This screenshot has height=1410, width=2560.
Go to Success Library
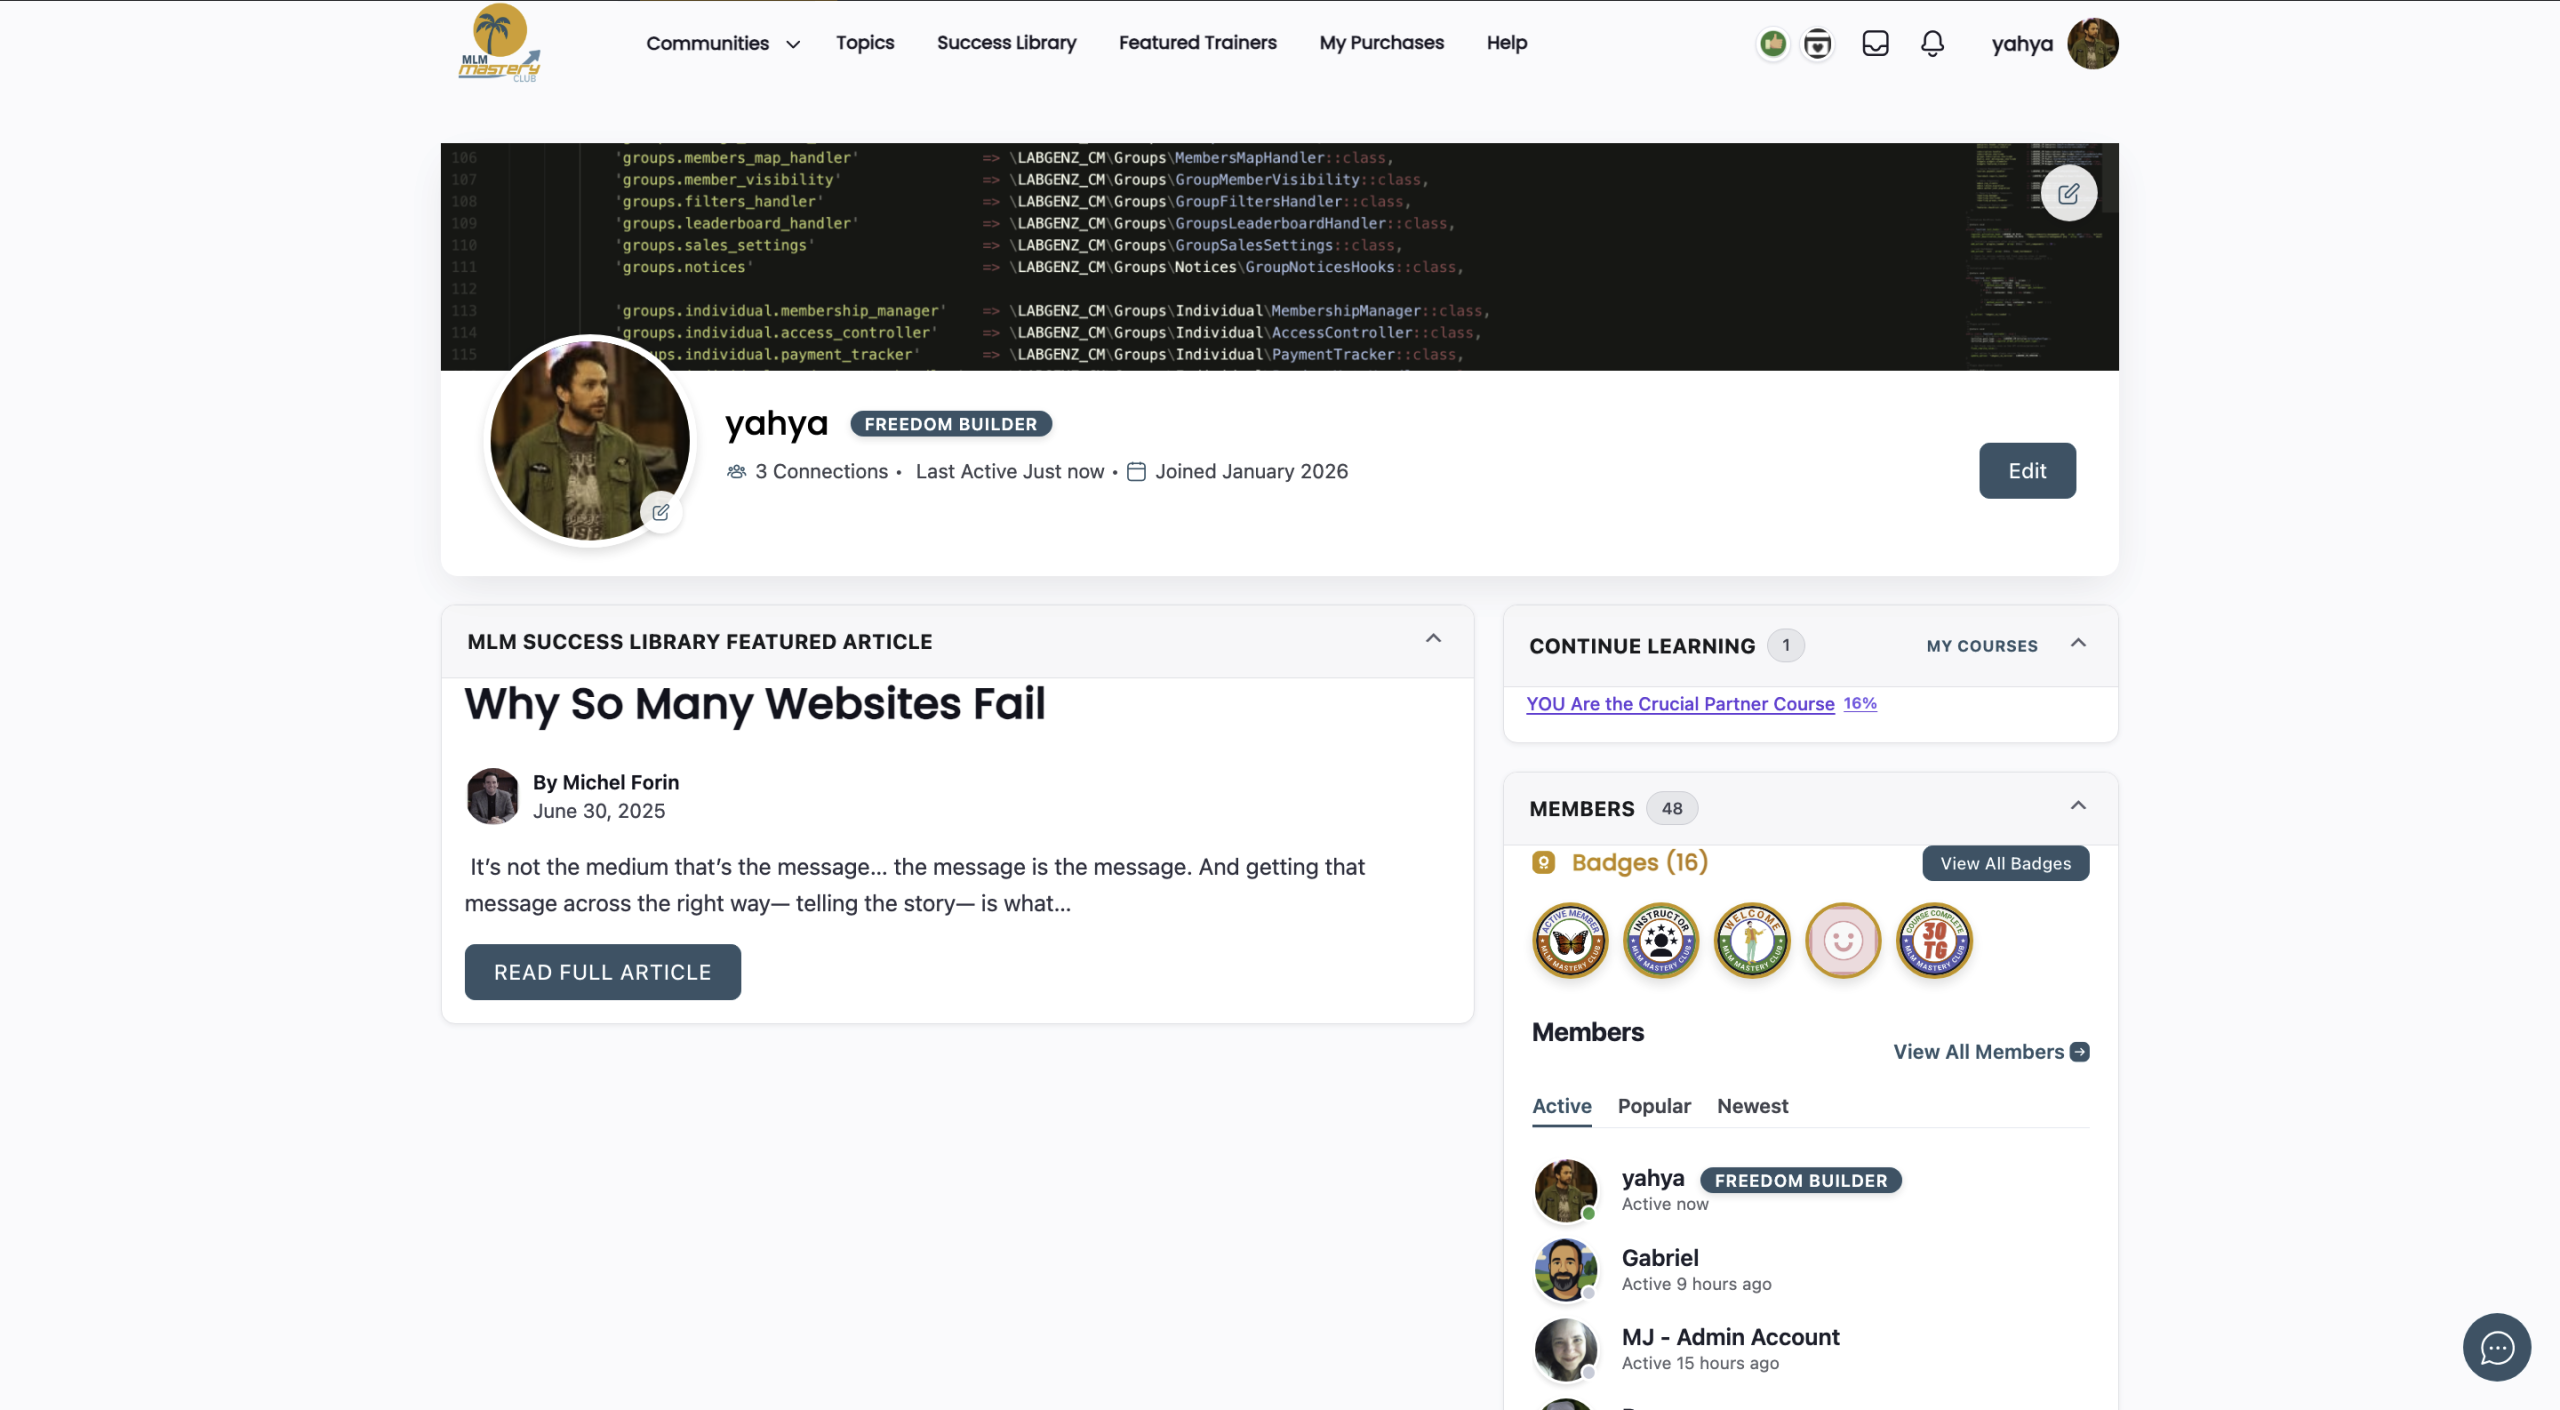1006,43
